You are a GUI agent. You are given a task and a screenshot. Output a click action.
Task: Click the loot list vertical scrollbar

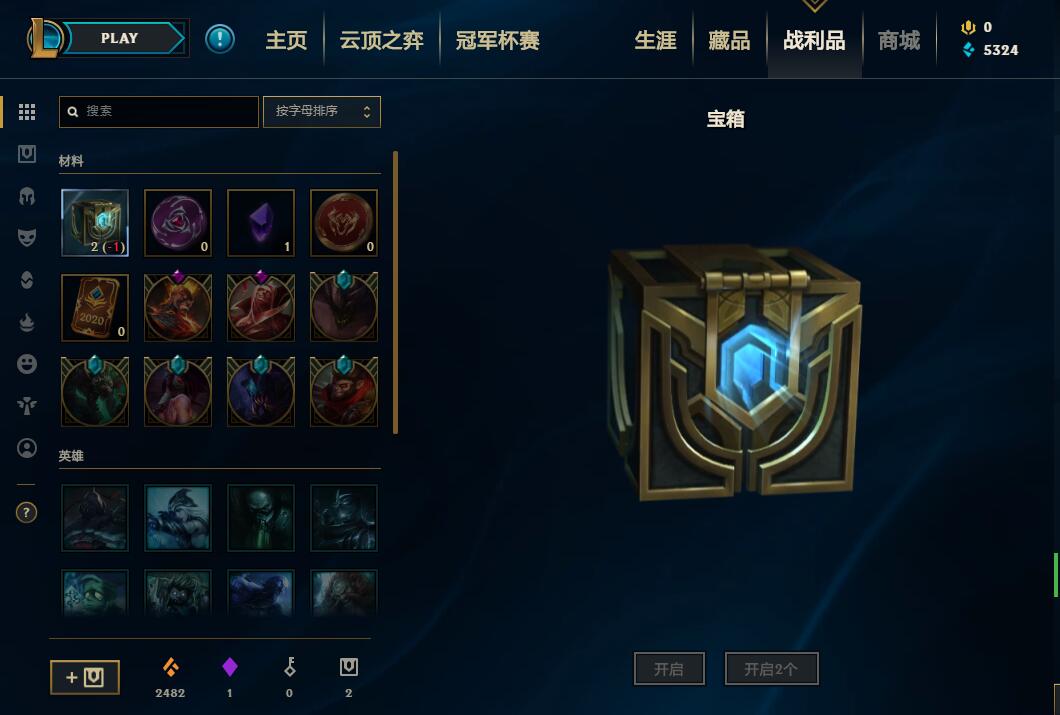click(x=395, y=293)
